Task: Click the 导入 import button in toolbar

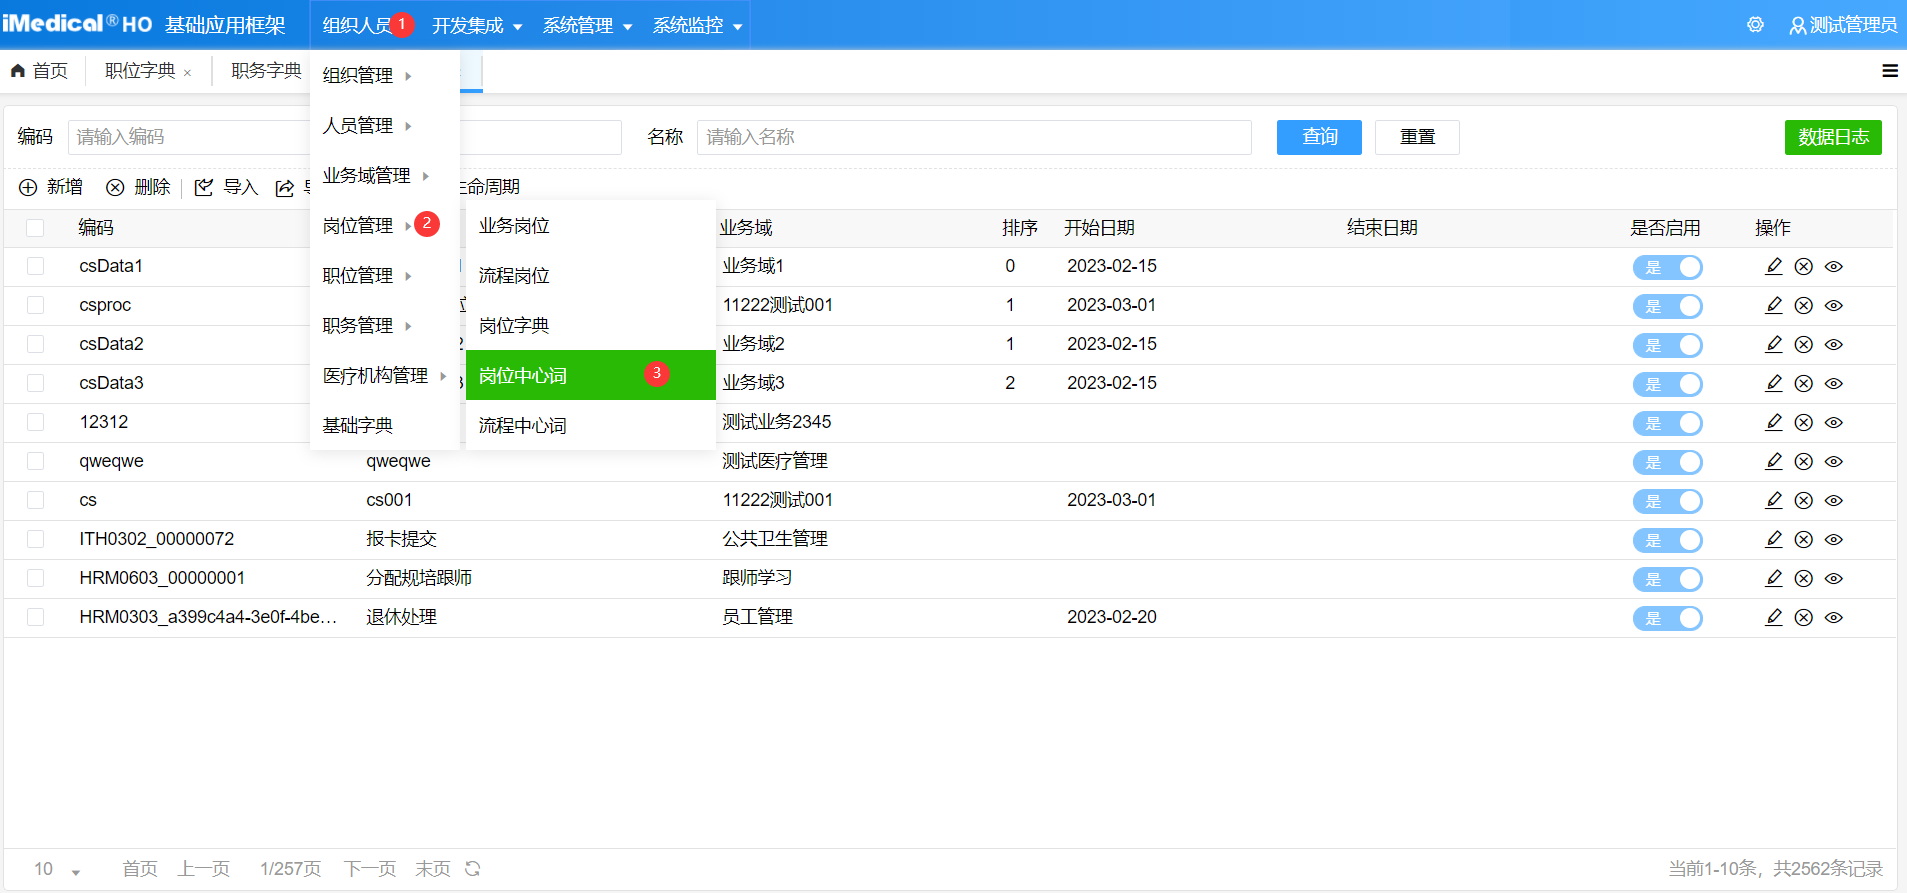Action: click(x=226, y=187)
